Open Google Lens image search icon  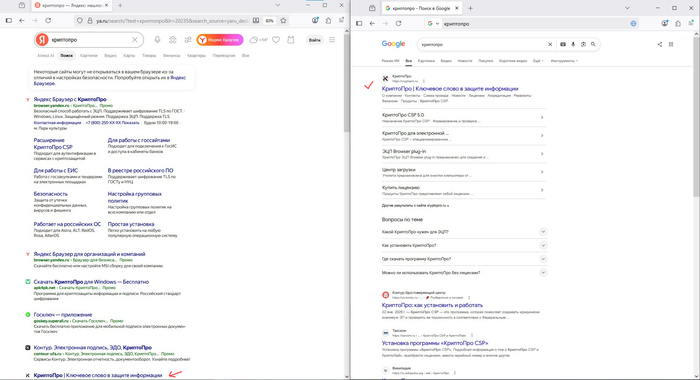(x=583, y=44)
